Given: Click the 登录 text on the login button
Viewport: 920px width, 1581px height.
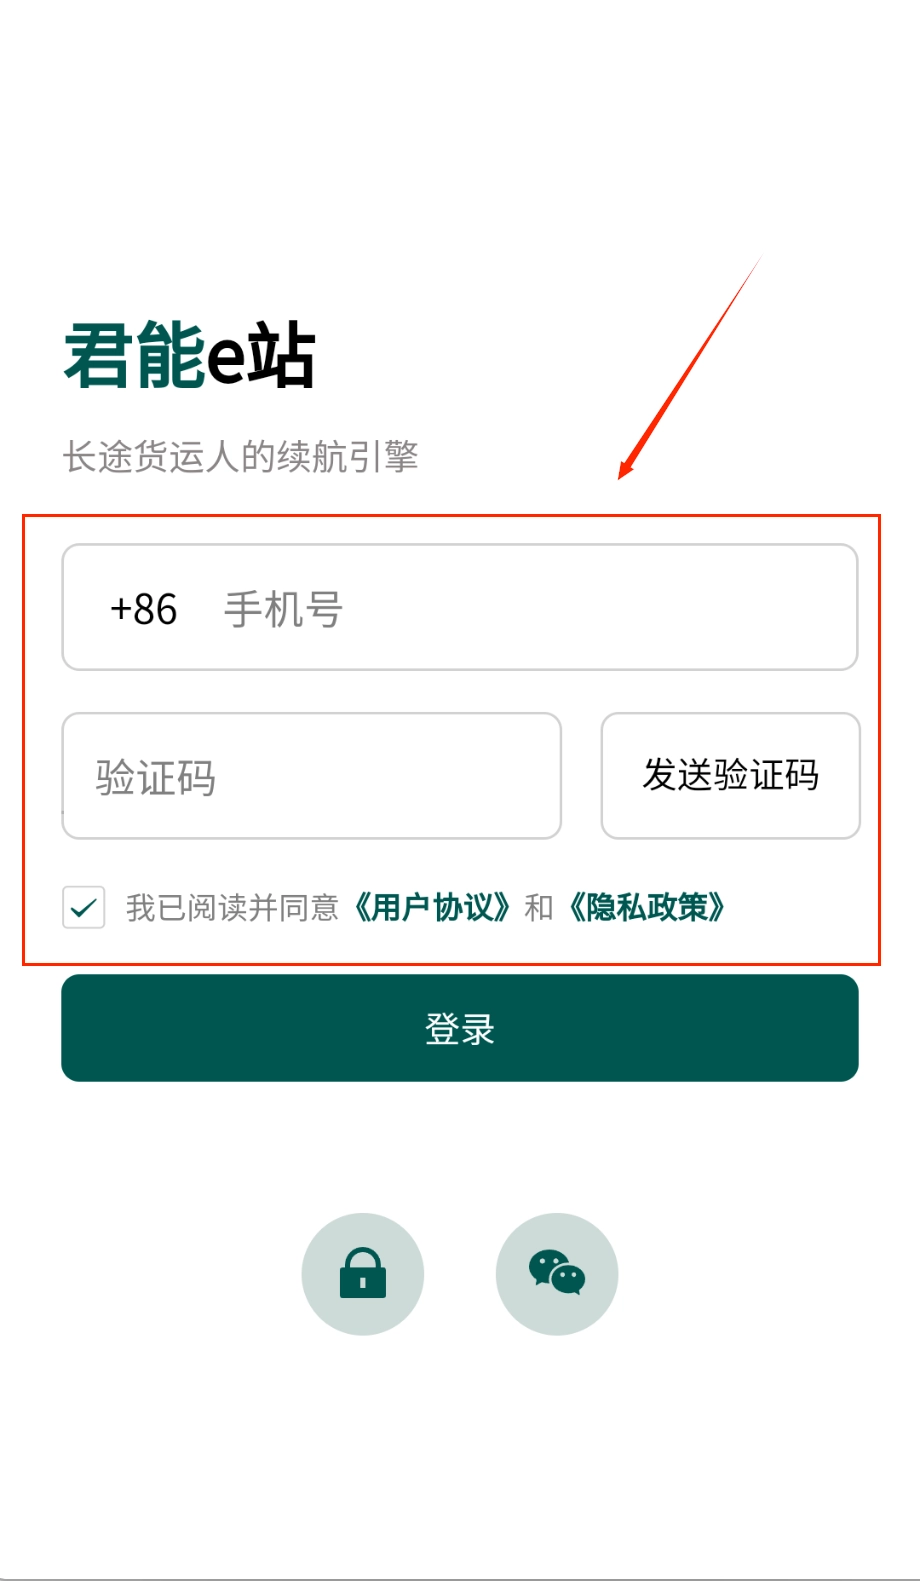Looking at the screenshot, I should pyautogui.click(x=460, y=1029).
